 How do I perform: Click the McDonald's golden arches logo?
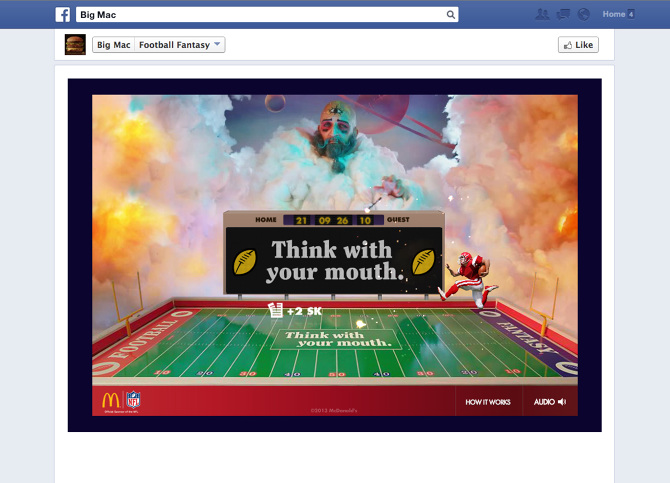tap(111, 401)
